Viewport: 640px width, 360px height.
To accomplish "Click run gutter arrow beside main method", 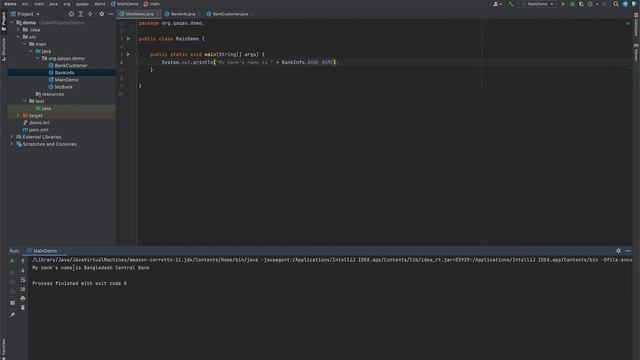I will (x=128, y=54).
